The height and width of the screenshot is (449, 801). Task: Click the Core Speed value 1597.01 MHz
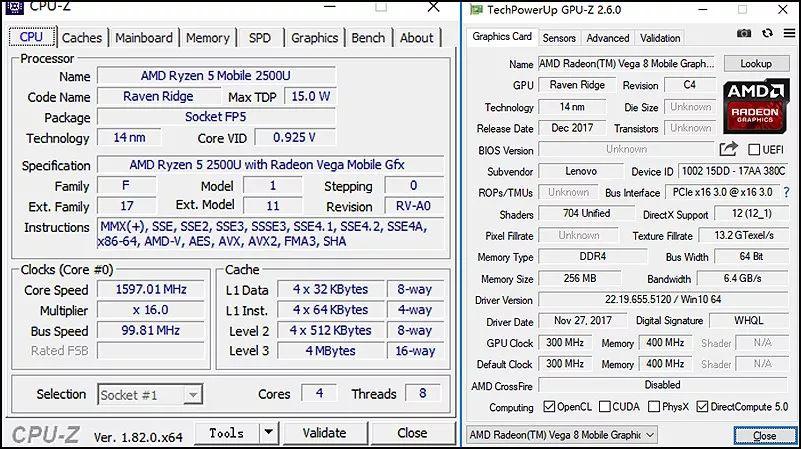tap(151, 289)
